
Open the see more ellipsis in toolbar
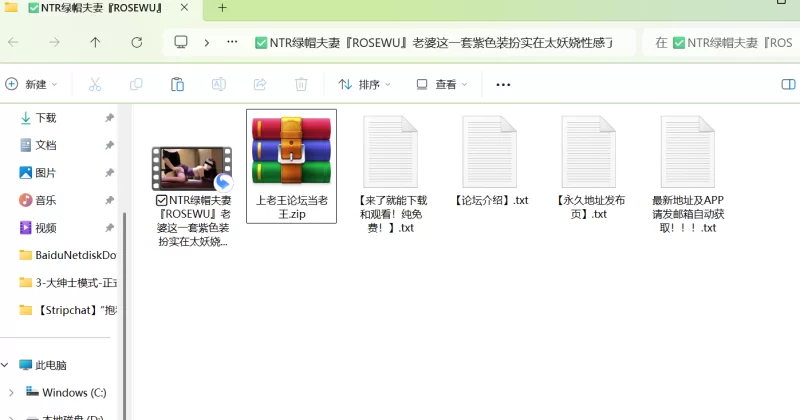[503, 84]
